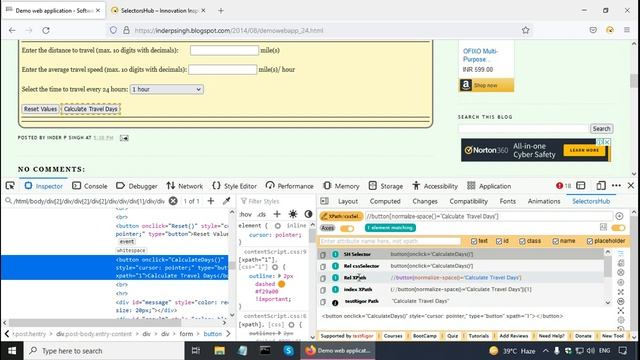Click the Calculate Travel Days button
This screenshot has height=360, width=640.
[91, 109]
